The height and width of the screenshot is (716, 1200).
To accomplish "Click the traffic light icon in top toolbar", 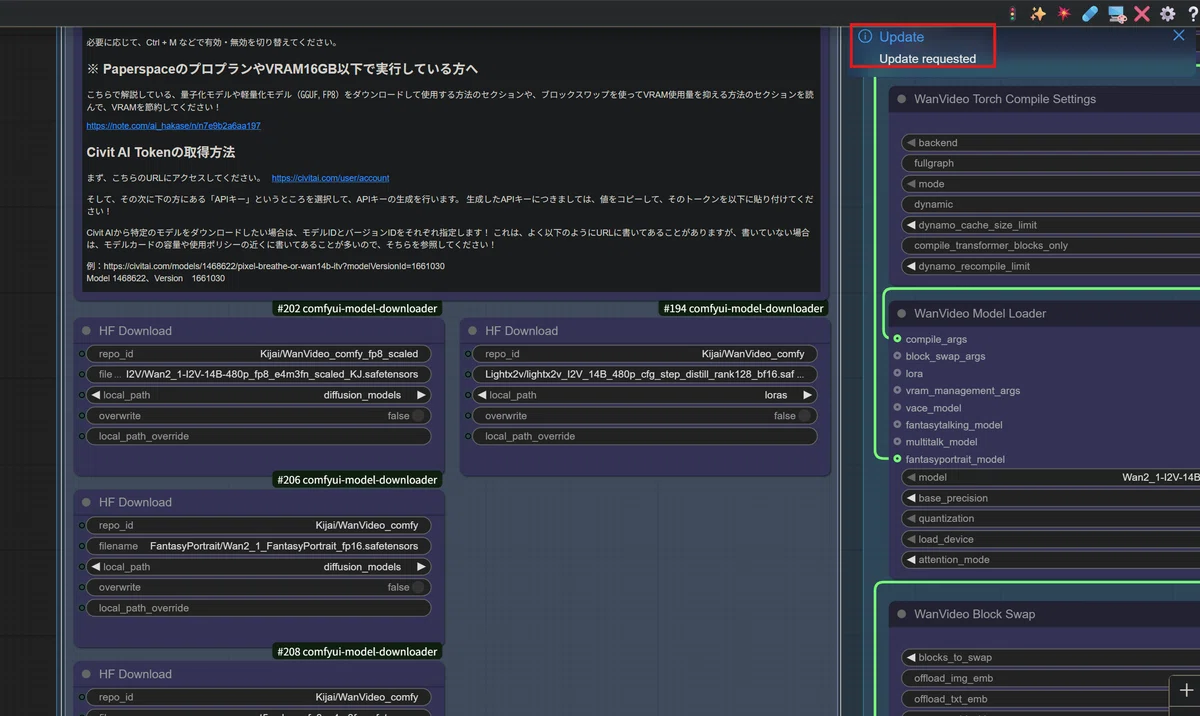I will pyautogui.click(x=1013, y=14).
